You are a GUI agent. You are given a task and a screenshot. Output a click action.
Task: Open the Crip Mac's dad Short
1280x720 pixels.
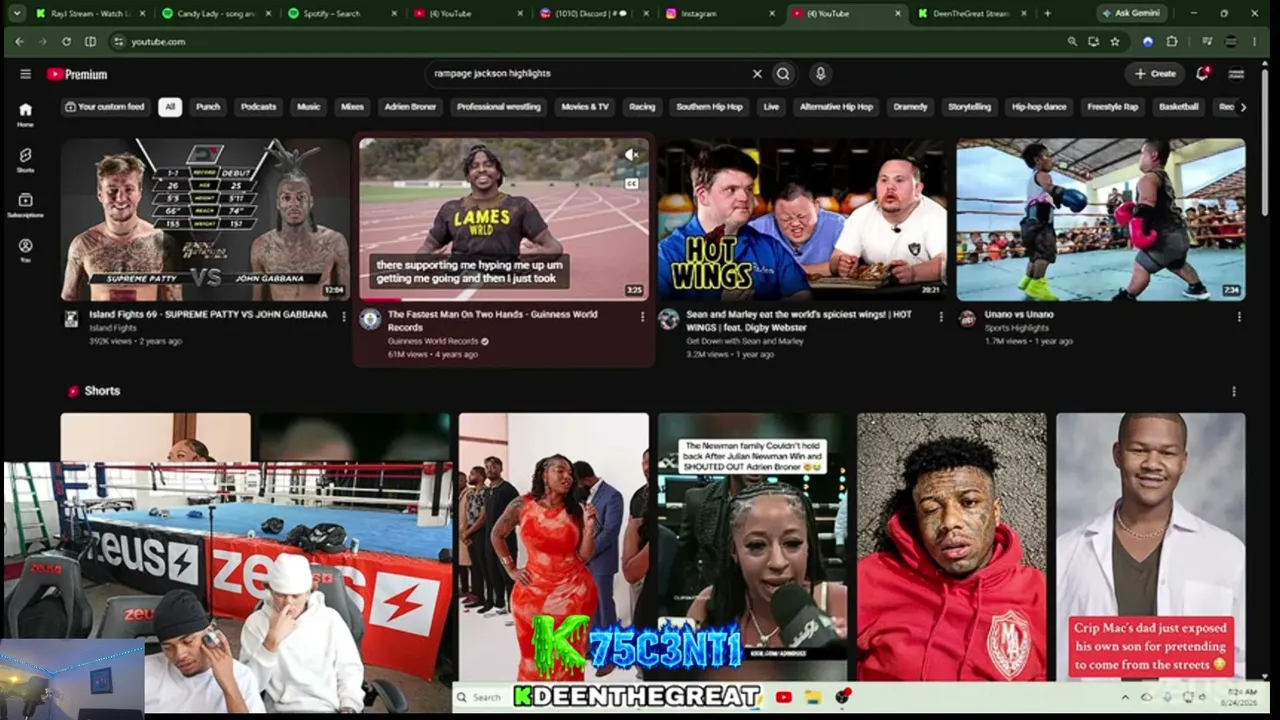(x=1151, y=546)
